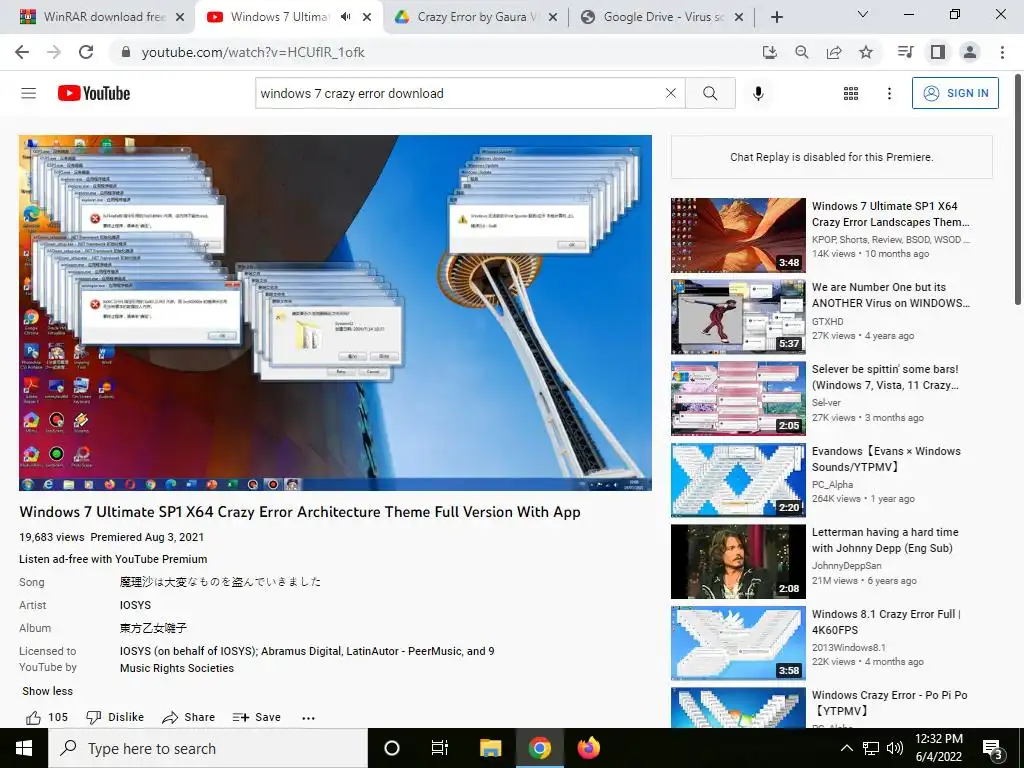1024x768 pixels.
Task: Click the JohnnyDeppSan channel name
Action: [846, 566]
